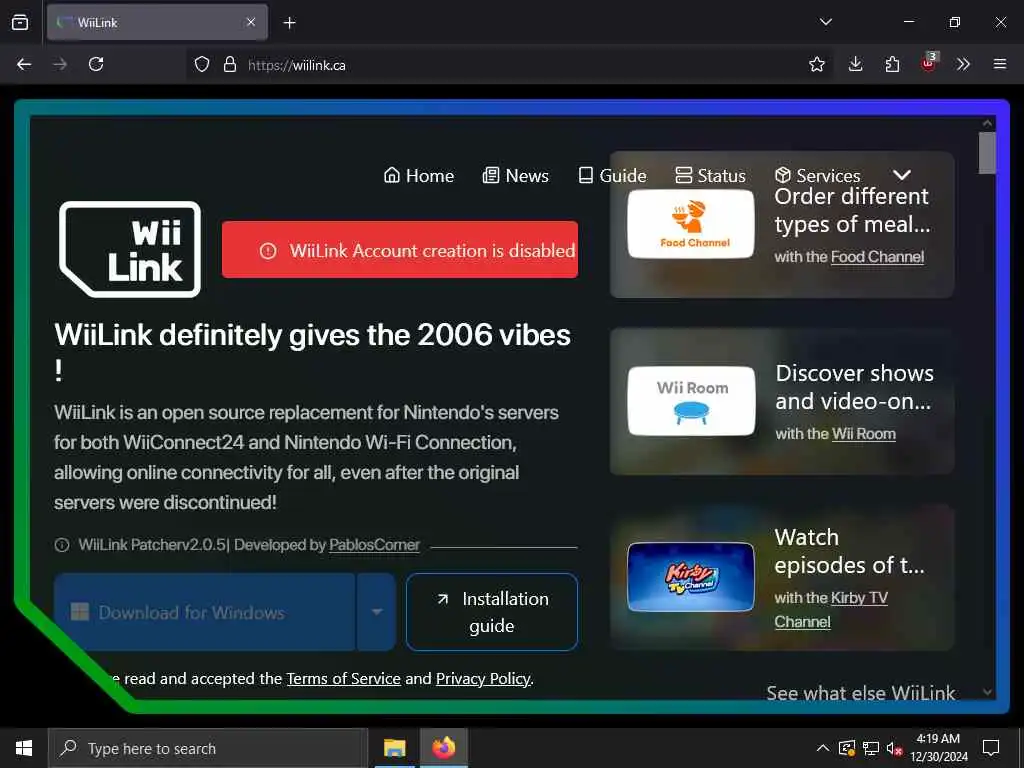Click the scrollbar up arrow
The width and height of the screenshot is (1024, 768).
987,123
